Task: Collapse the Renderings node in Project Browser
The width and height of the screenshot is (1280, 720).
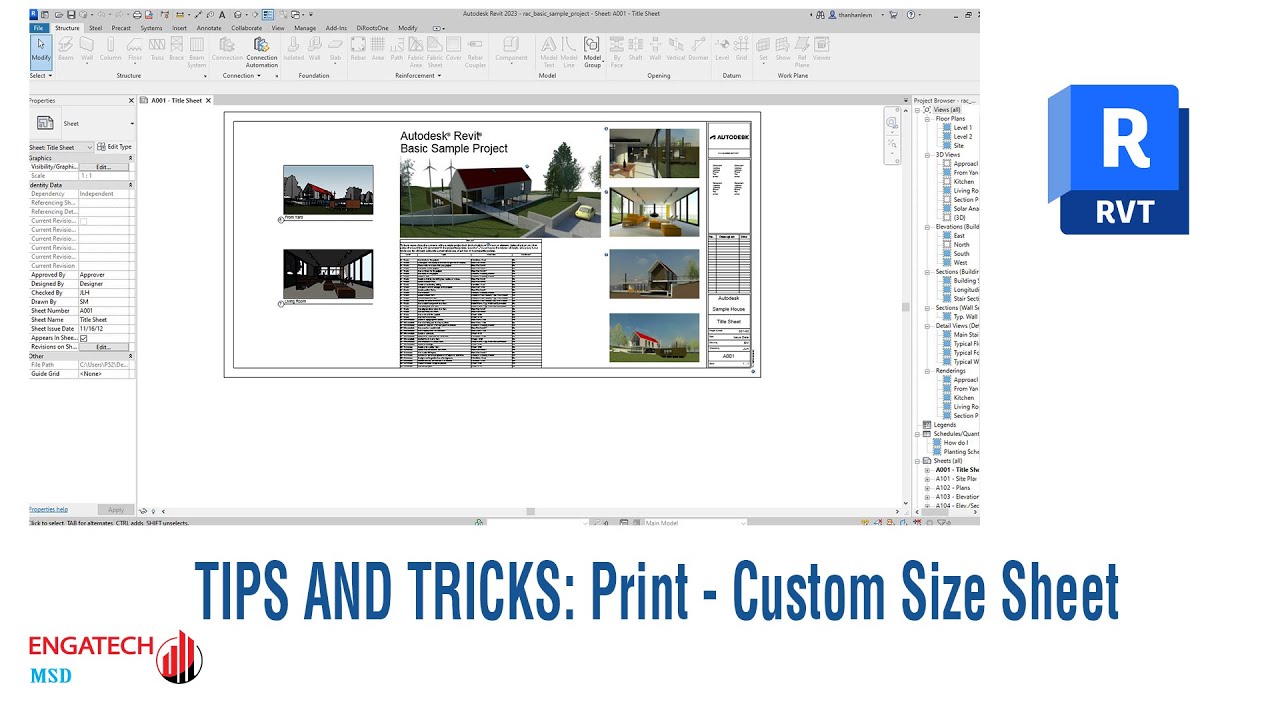Action: point(927,371)
